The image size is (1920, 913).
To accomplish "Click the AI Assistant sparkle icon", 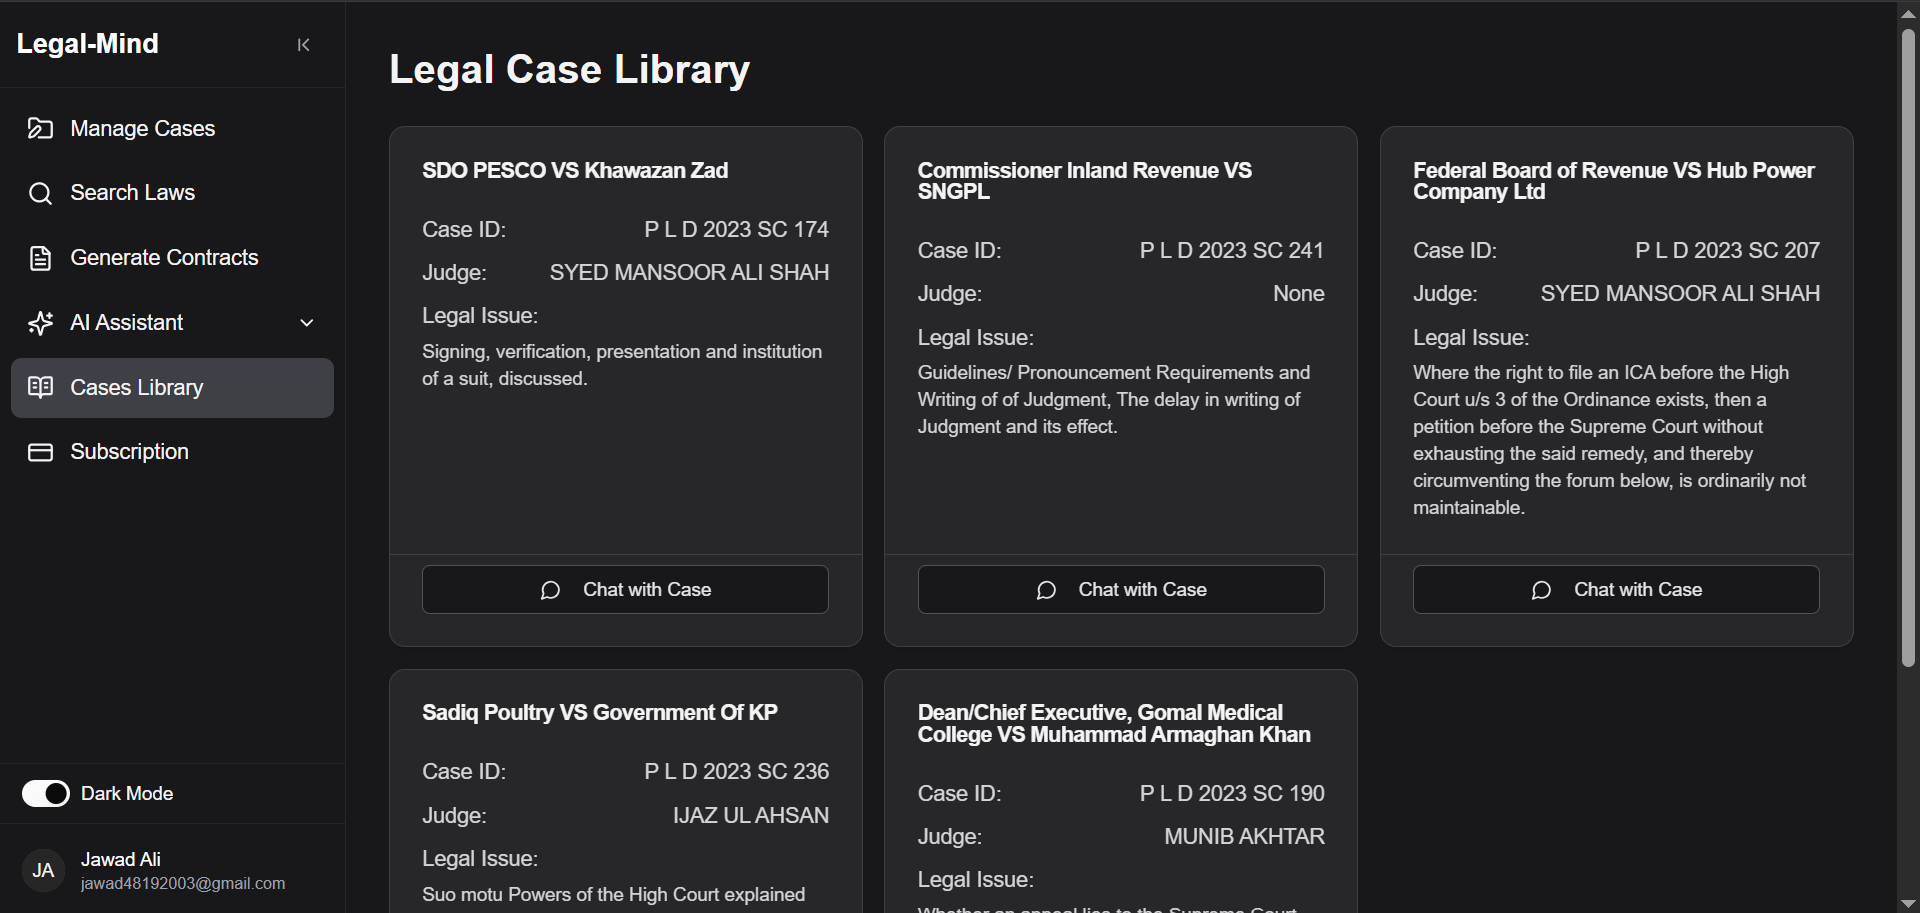I will (x=40, y=323).
